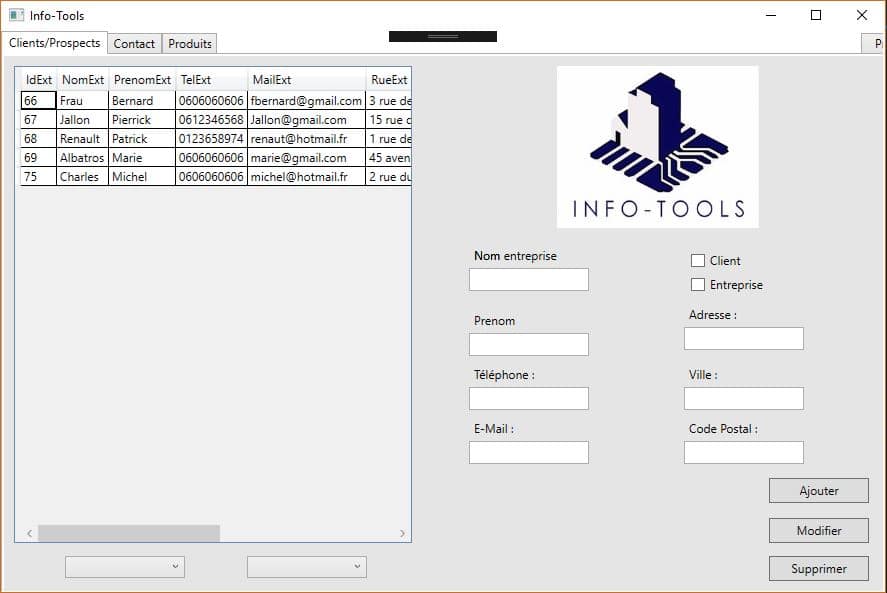Image resolution: width=887 pixels, height=593 pixels.
Task: Select the Patrick cell
Action: [x=142, y=139]
